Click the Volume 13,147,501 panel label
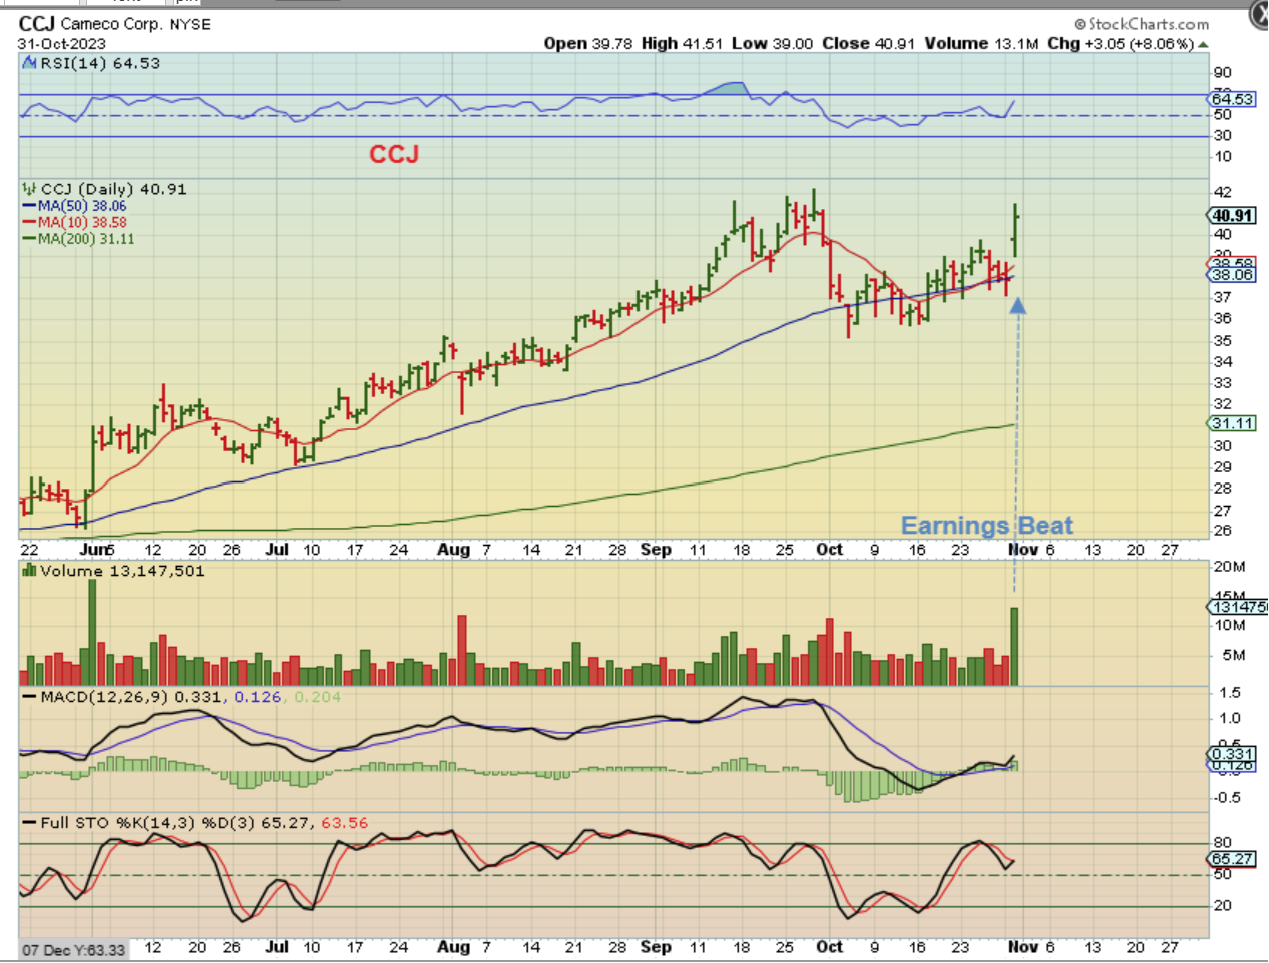Image resolution: width=1269 pixels, height=963 pixels. 122,571
